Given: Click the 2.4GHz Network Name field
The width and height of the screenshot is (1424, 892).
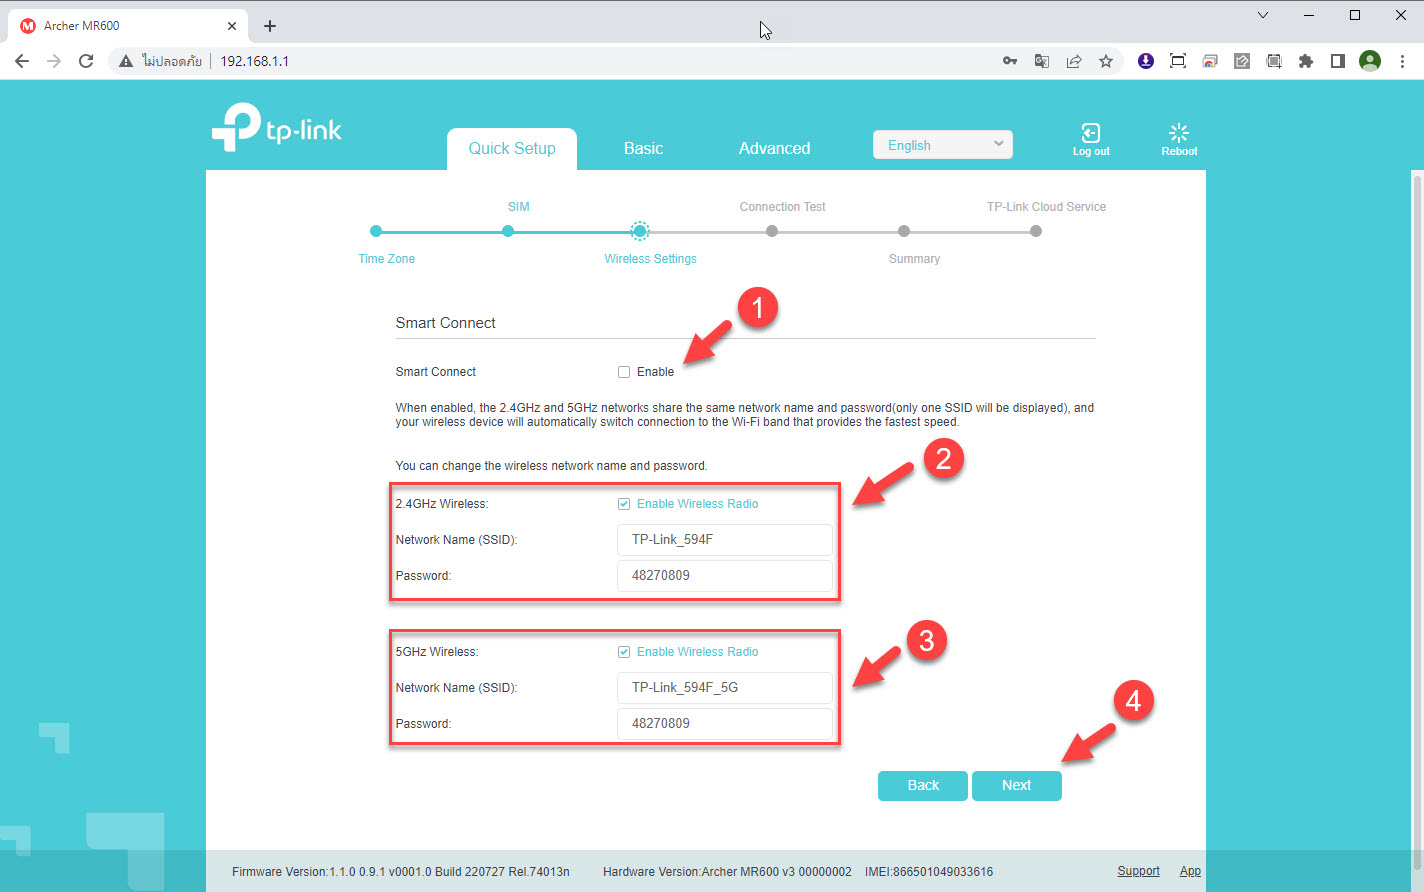Looking at the screenshot, I should pyautogui.click(x=725, y=540).
